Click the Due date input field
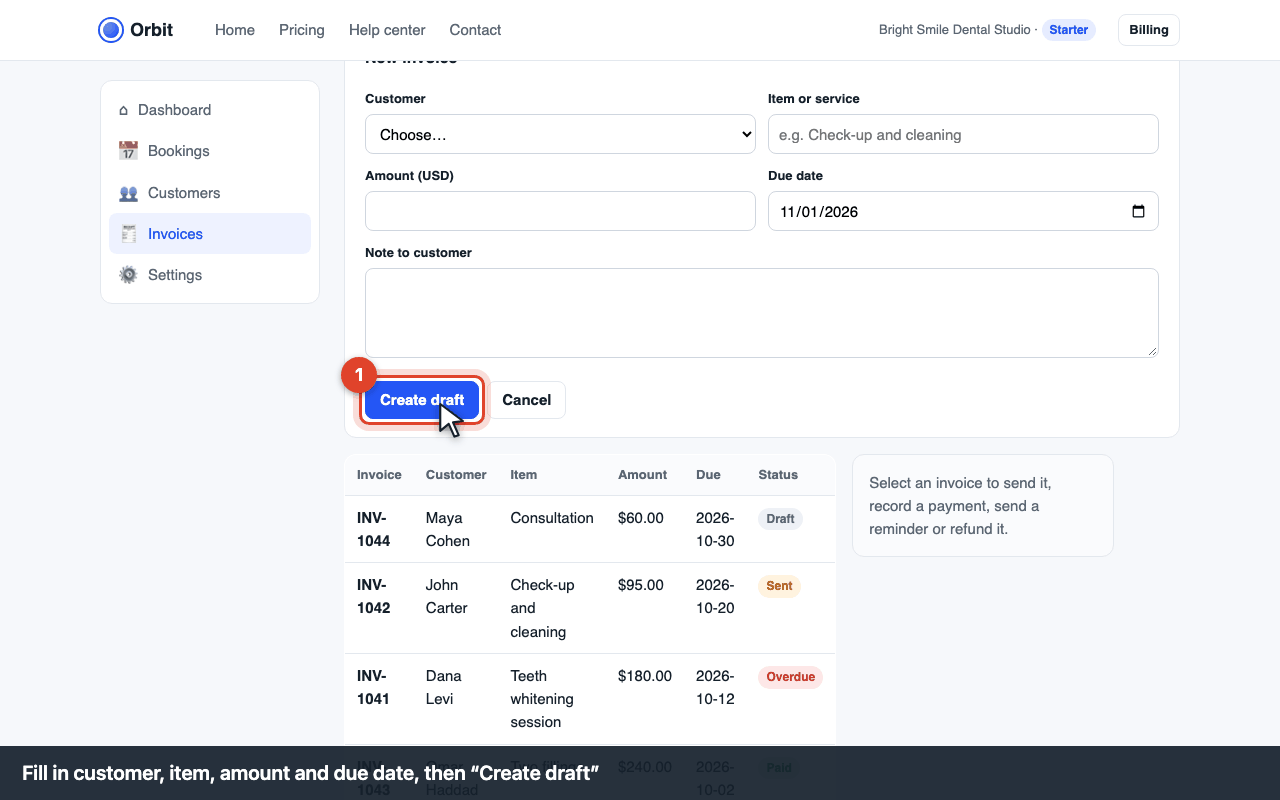Screen dimensions: 1280x800 tap(963, 211)
